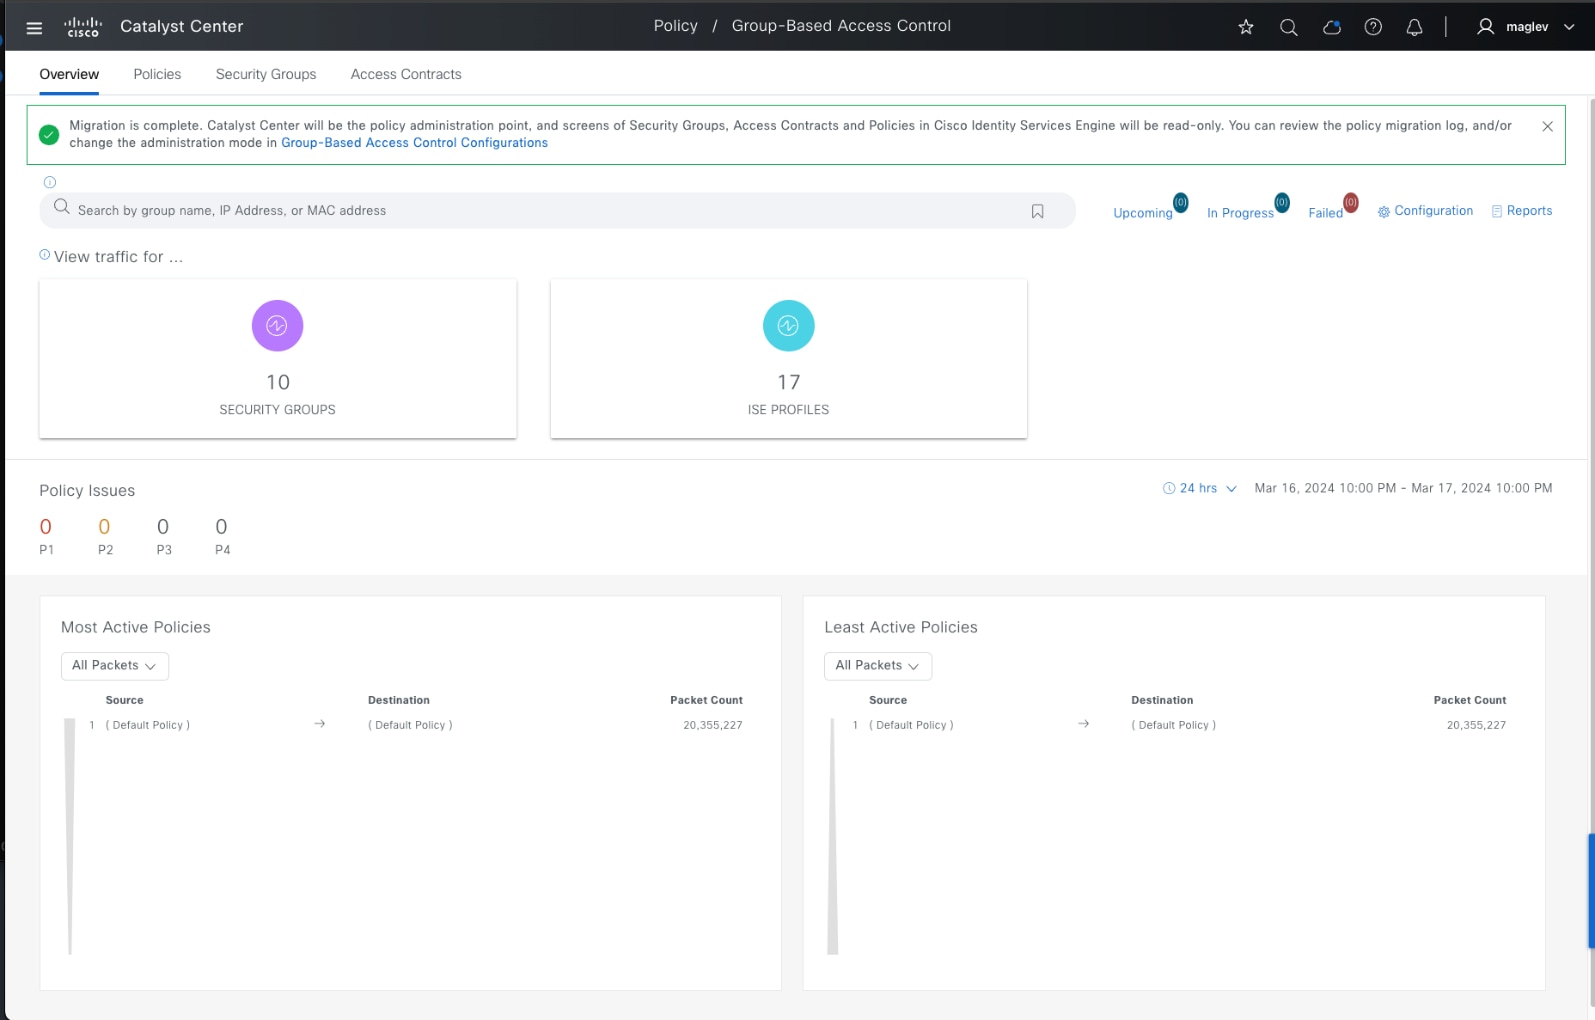This screenshot has width=1595, height=1020.
Task: Click the cloud status icon
Action: tap(1331, 27)
